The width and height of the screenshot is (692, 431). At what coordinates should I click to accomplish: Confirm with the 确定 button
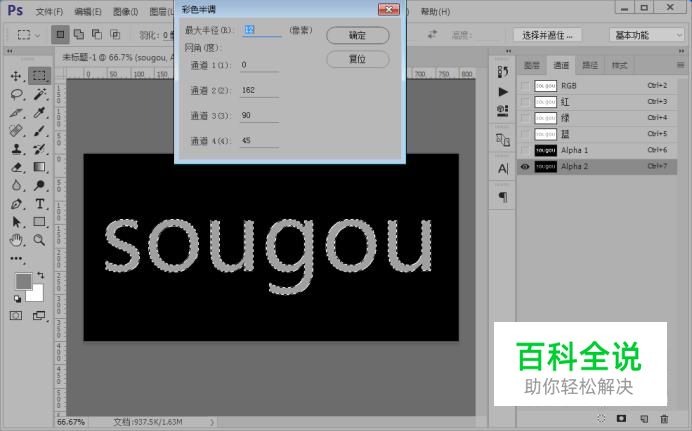tap(357, 35)
